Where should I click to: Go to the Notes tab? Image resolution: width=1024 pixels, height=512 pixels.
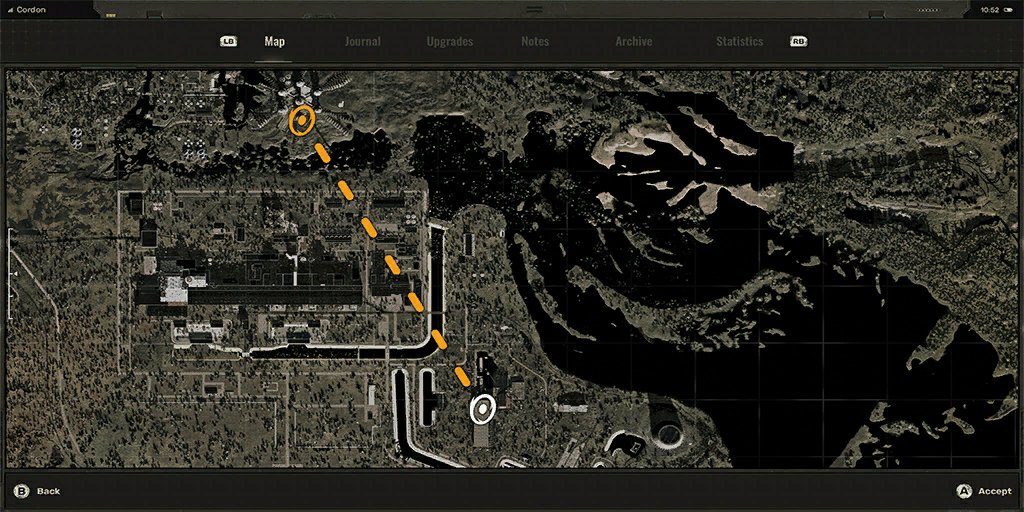tap(535, 41)
